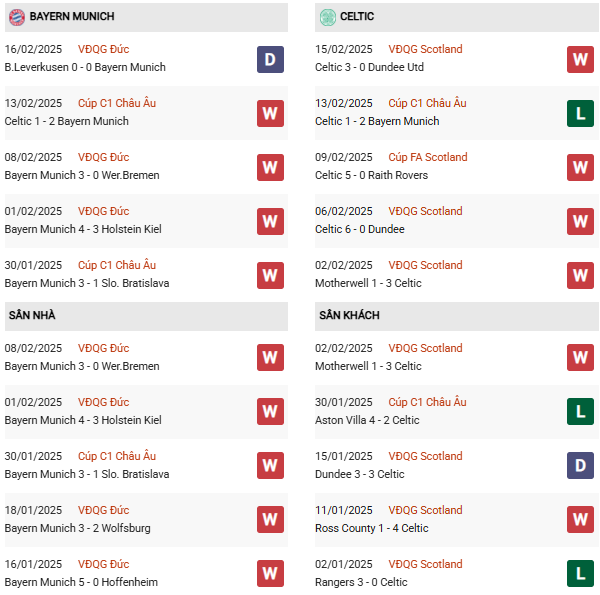Click the Bayern Munich 4-3 Holstein Kiel result in the top form list
Screen dimensions: 600x595
pos(83,229)
